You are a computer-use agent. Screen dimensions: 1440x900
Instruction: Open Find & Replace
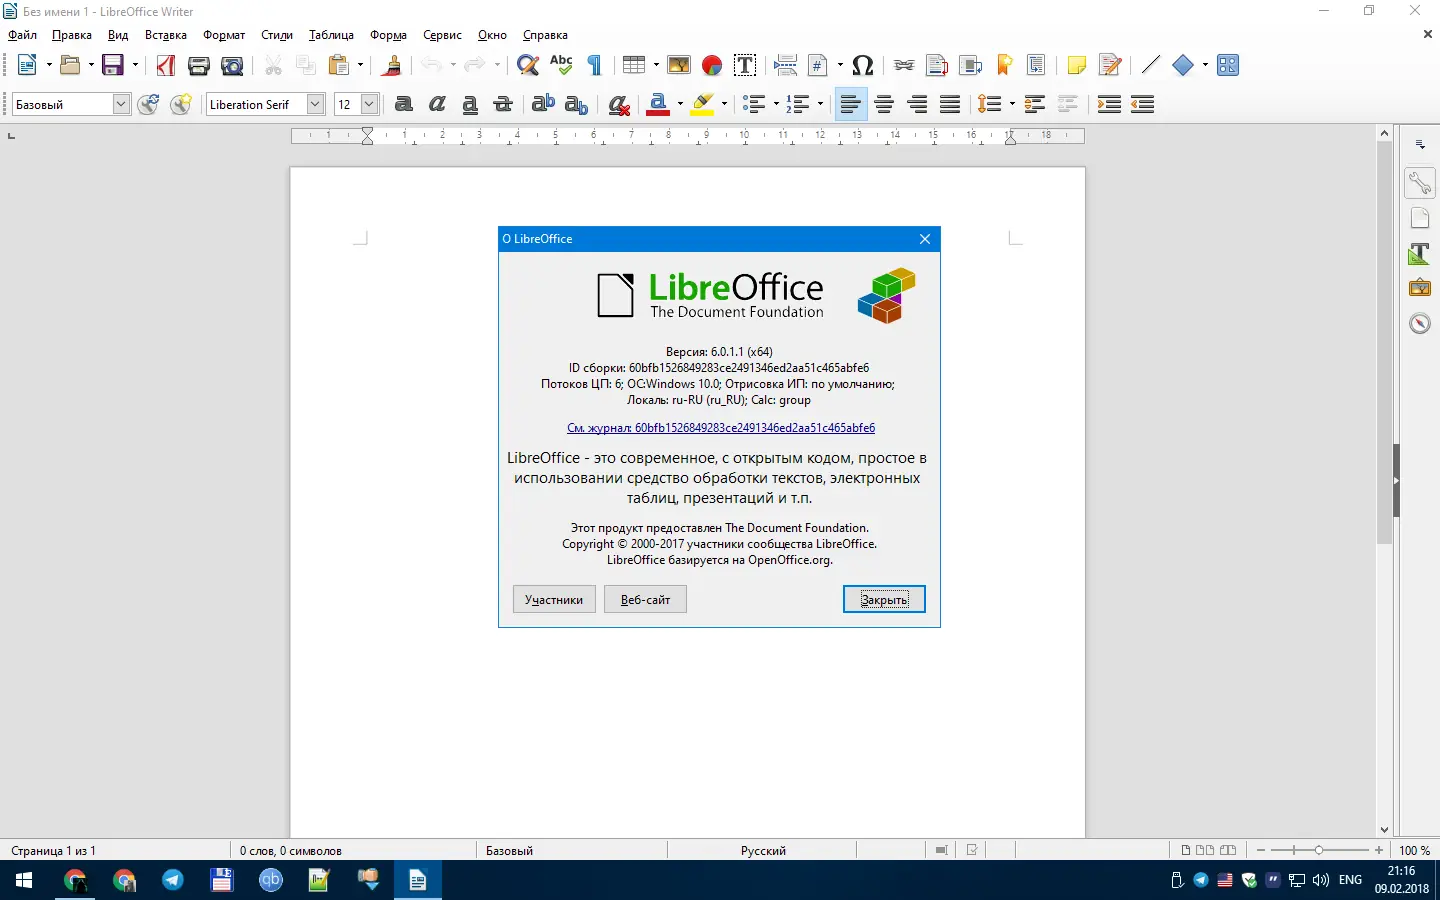(x=527, y=65)
